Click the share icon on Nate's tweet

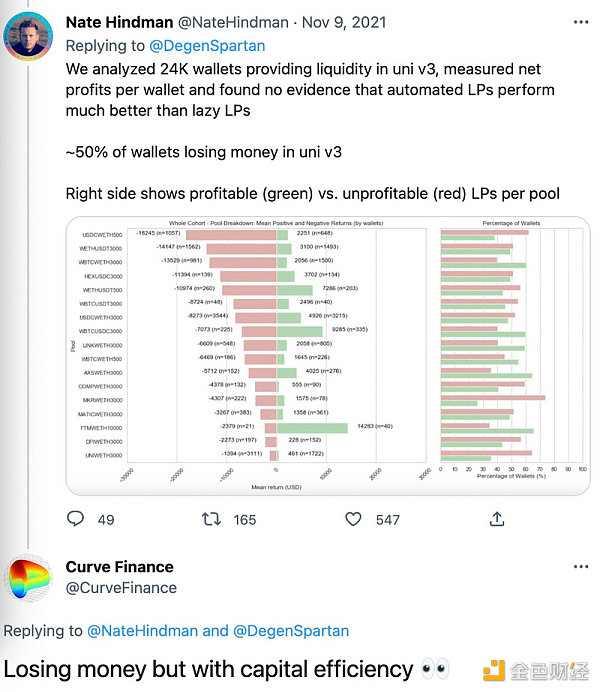[497, 519]
